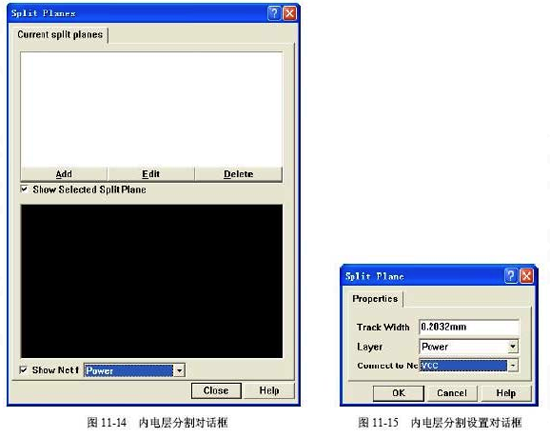Image resolution: width=550 pixels, height=438 pixels.
Task: Click the Delete split plane button
Action: tap(238, 174)
